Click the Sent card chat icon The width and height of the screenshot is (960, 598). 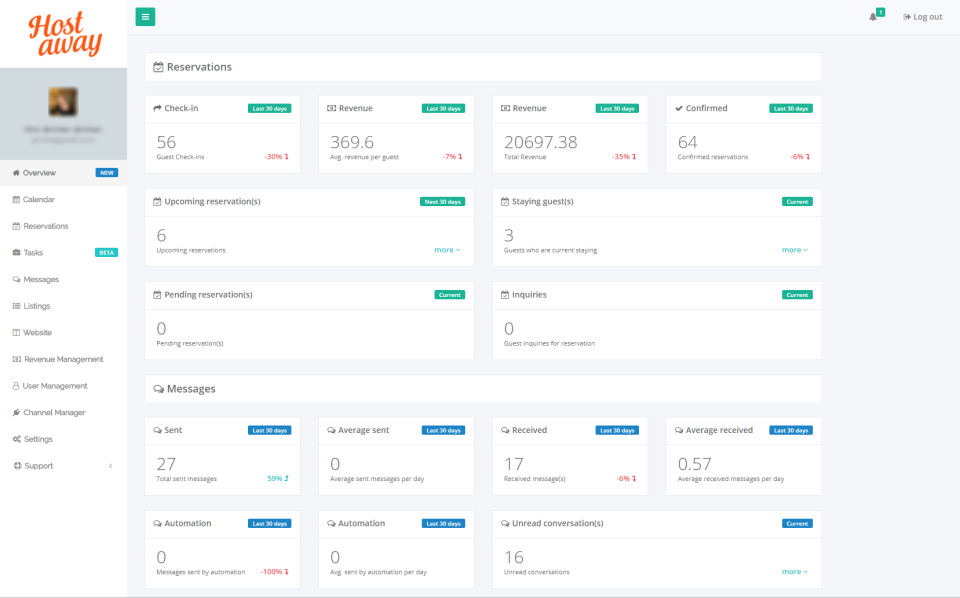coord(157,430)
